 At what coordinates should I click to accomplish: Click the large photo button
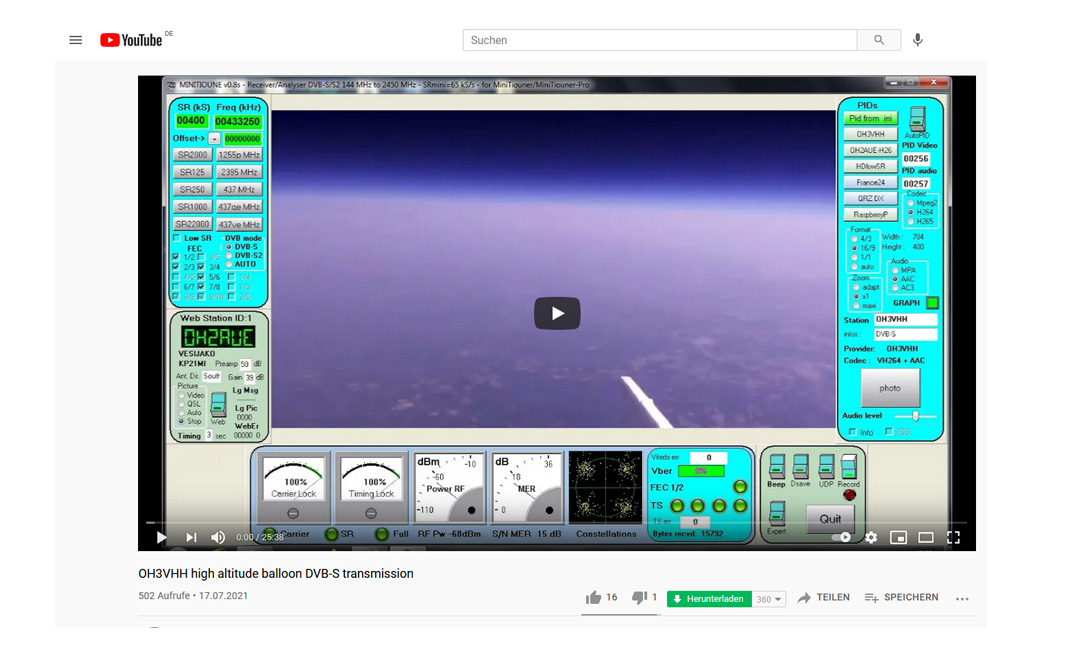coord(890,388)
